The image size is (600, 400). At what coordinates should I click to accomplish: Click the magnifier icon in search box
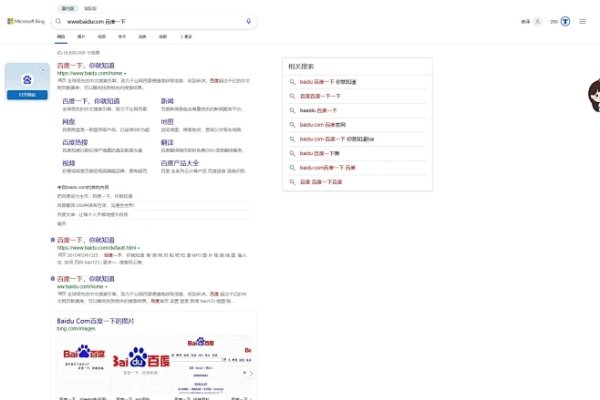pos(61,21)
